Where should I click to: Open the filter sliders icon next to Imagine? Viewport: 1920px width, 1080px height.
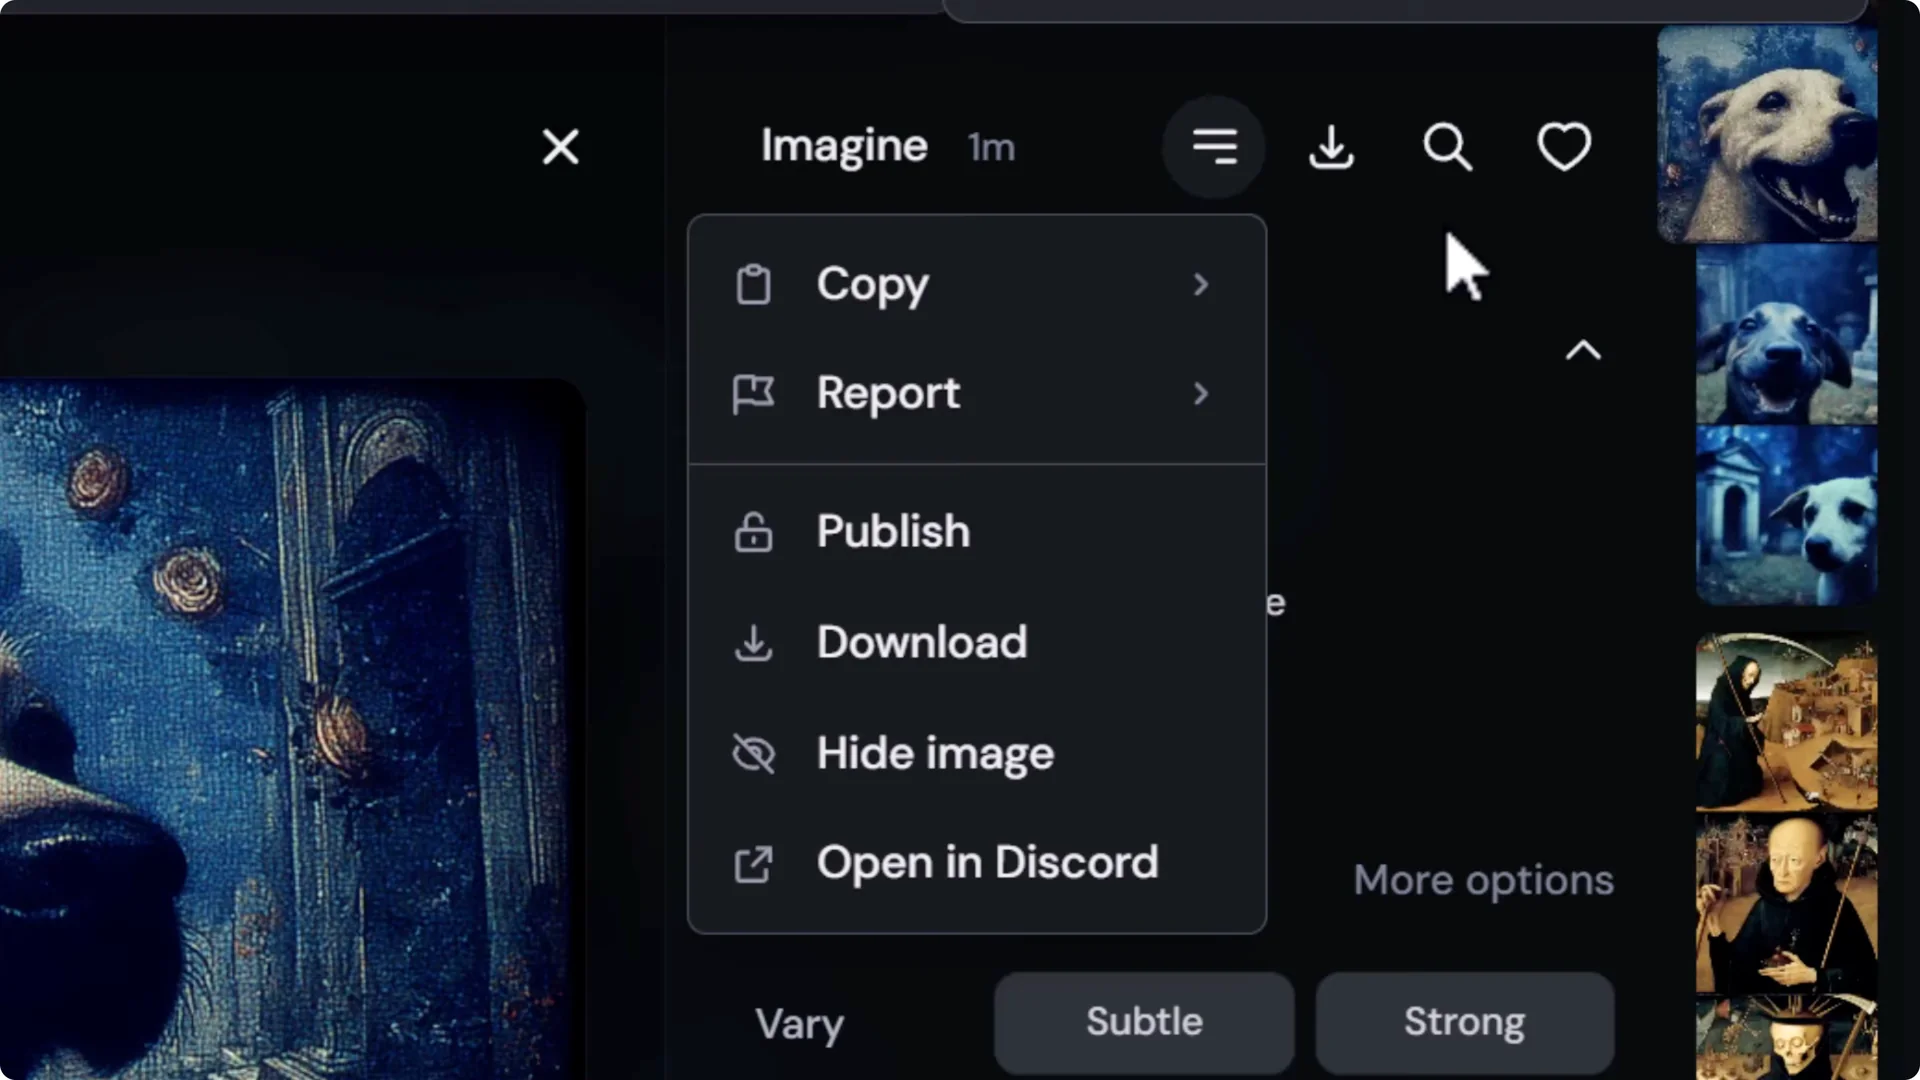pyautogui.click(x=1214, y=147)
